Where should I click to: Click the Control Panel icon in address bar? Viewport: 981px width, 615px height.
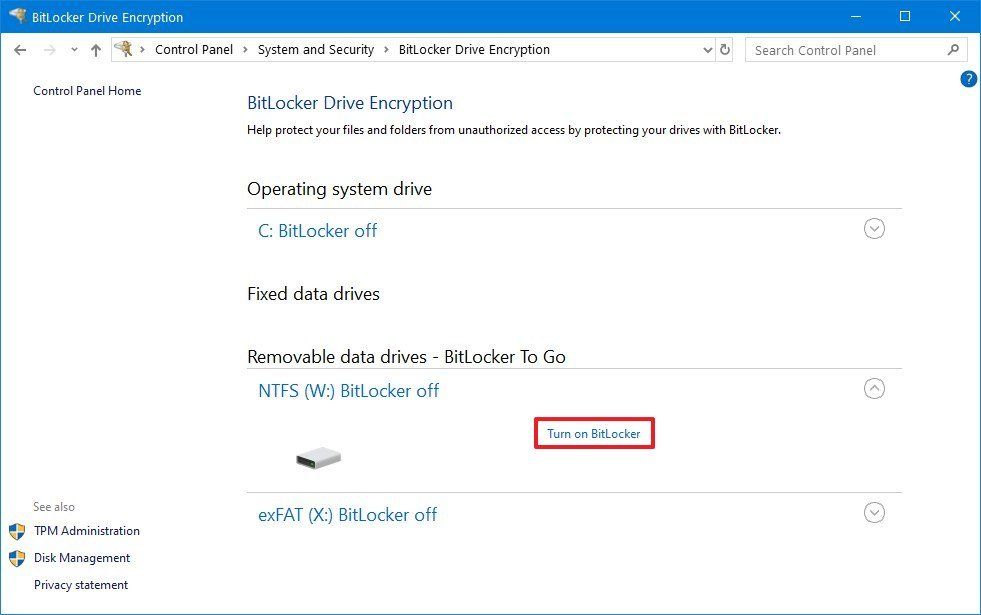point(124,49)
